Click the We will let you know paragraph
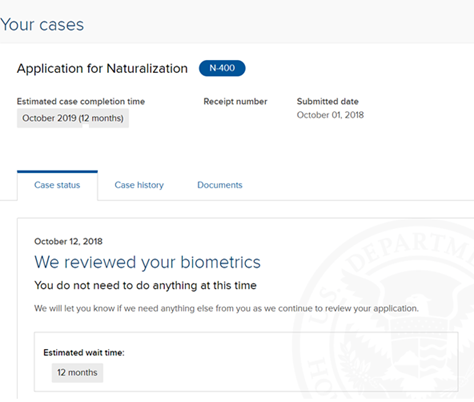 pyautogui.click(x=226, y=308)
